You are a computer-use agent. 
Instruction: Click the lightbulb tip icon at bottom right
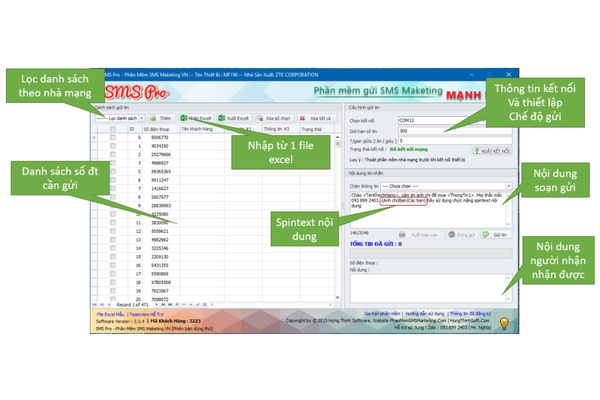click(504, 323)
